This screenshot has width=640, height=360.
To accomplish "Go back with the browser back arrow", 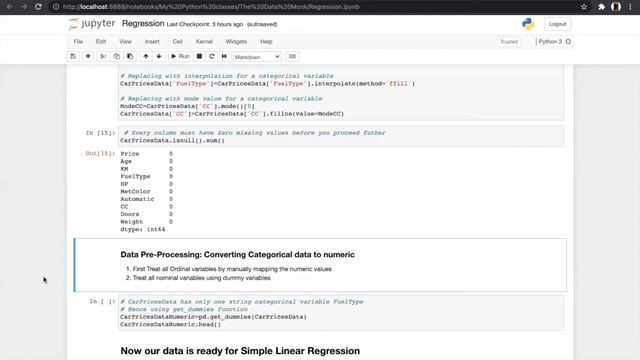I will 10,7.
